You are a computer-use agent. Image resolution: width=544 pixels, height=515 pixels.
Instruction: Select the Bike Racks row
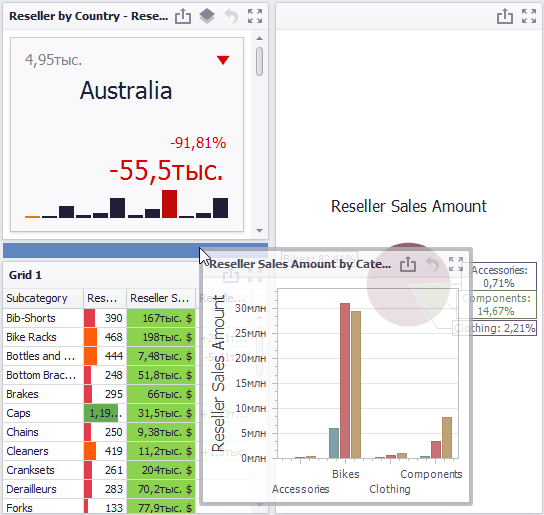click(x=99, y=337)
